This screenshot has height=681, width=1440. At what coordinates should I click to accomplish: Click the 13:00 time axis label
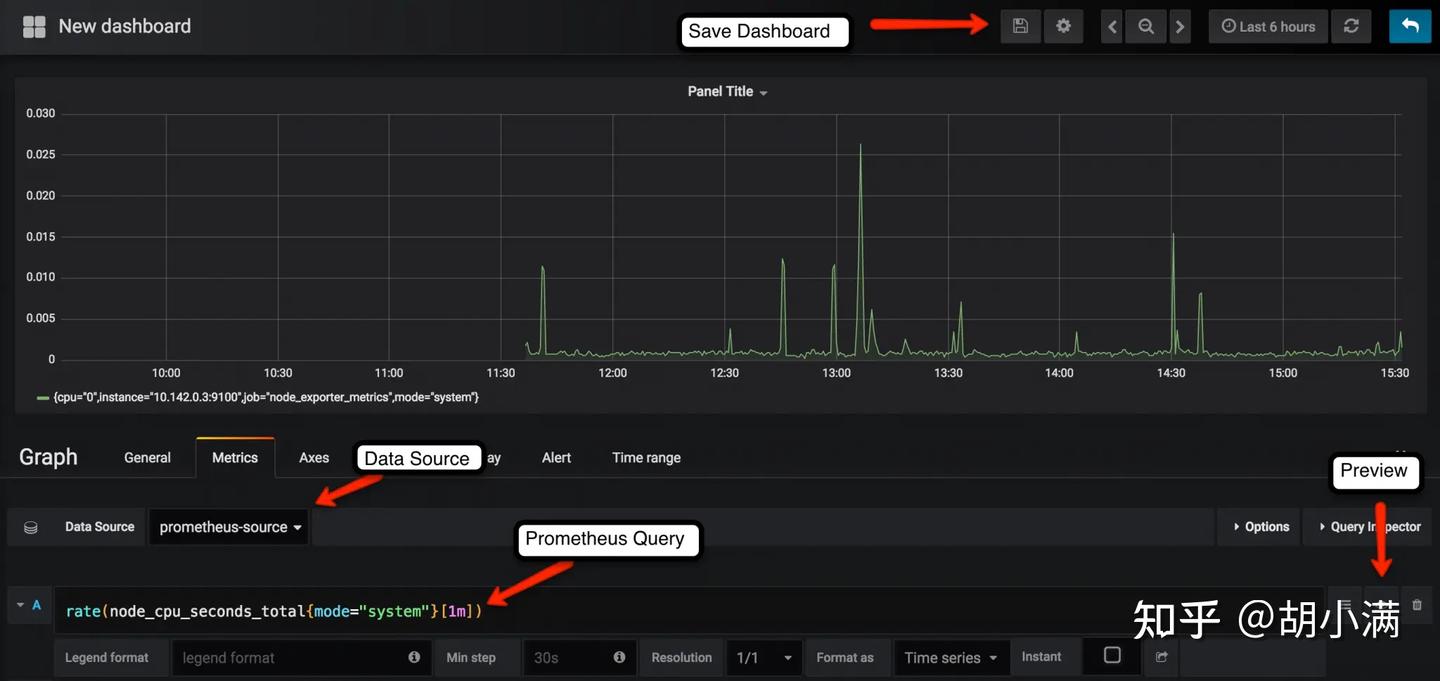click(836, 373)
